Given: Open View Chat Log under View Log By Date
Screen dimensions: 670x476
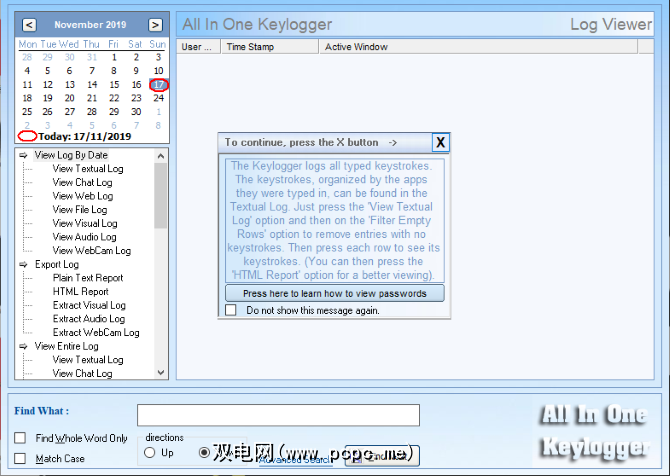Looking at the screenshot, I should click(82, 182).
